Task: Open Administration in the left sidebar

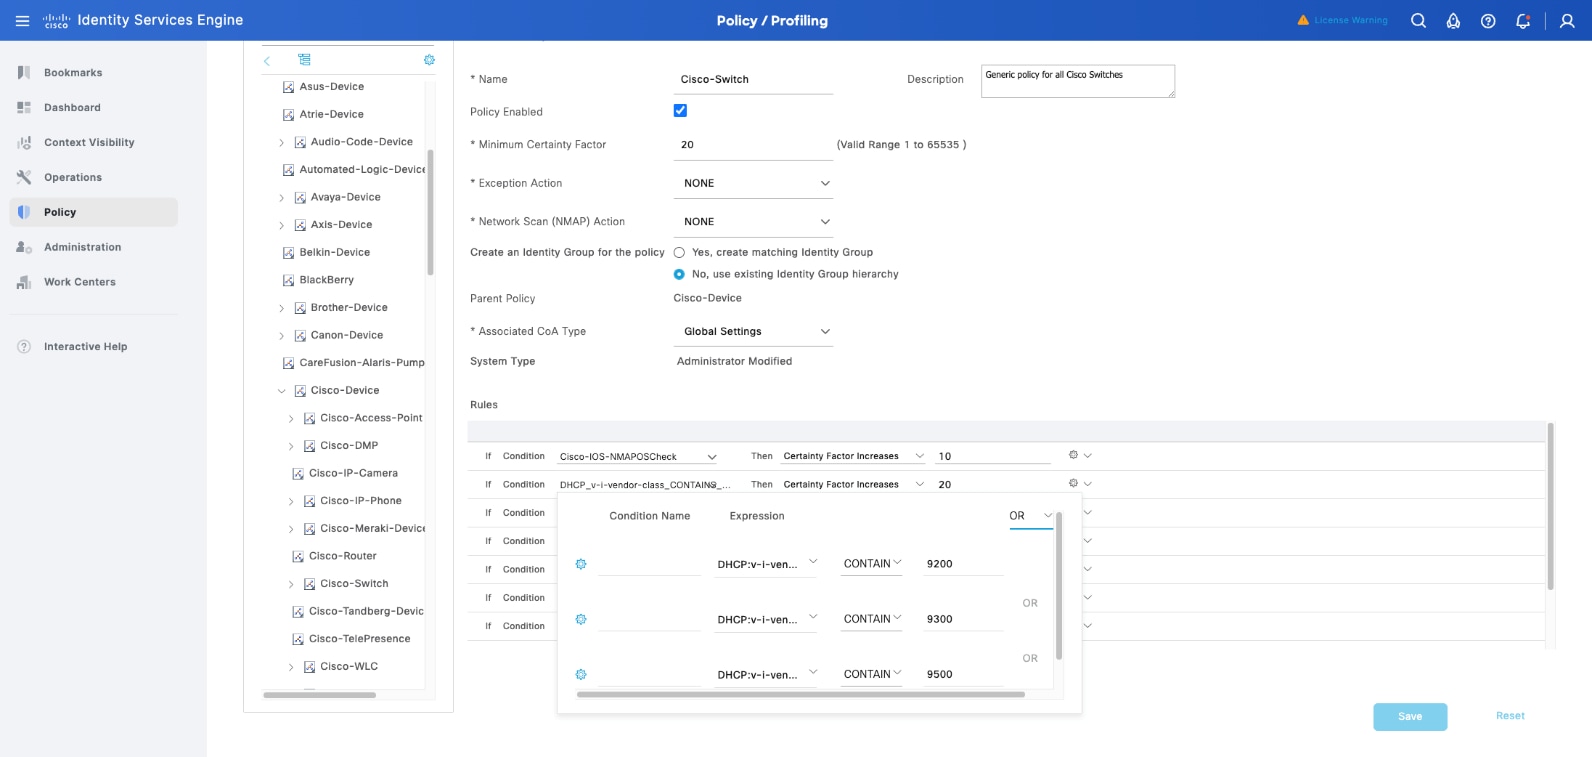Action: point(82,247)
